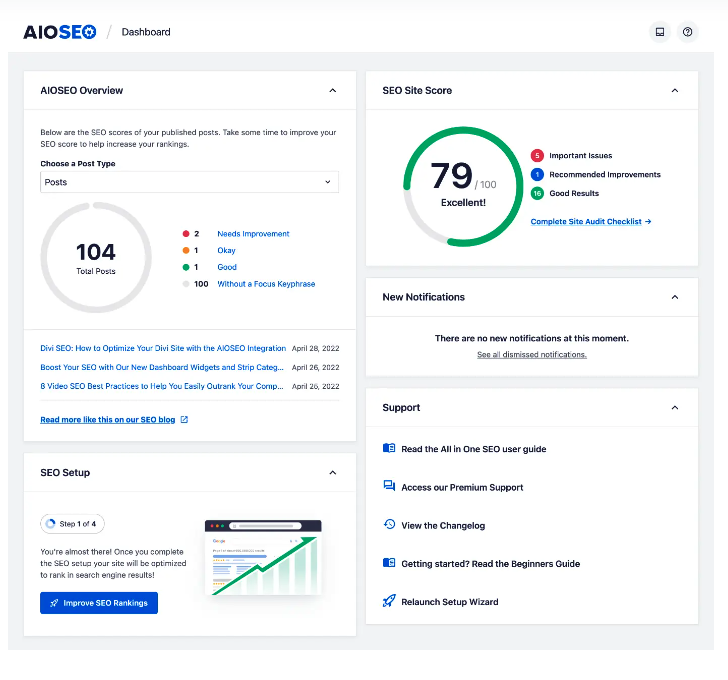This screenshot has width=728, height=680.
Task: Click Read more like this on our SEO blog
Action: [x=108, y=420]
